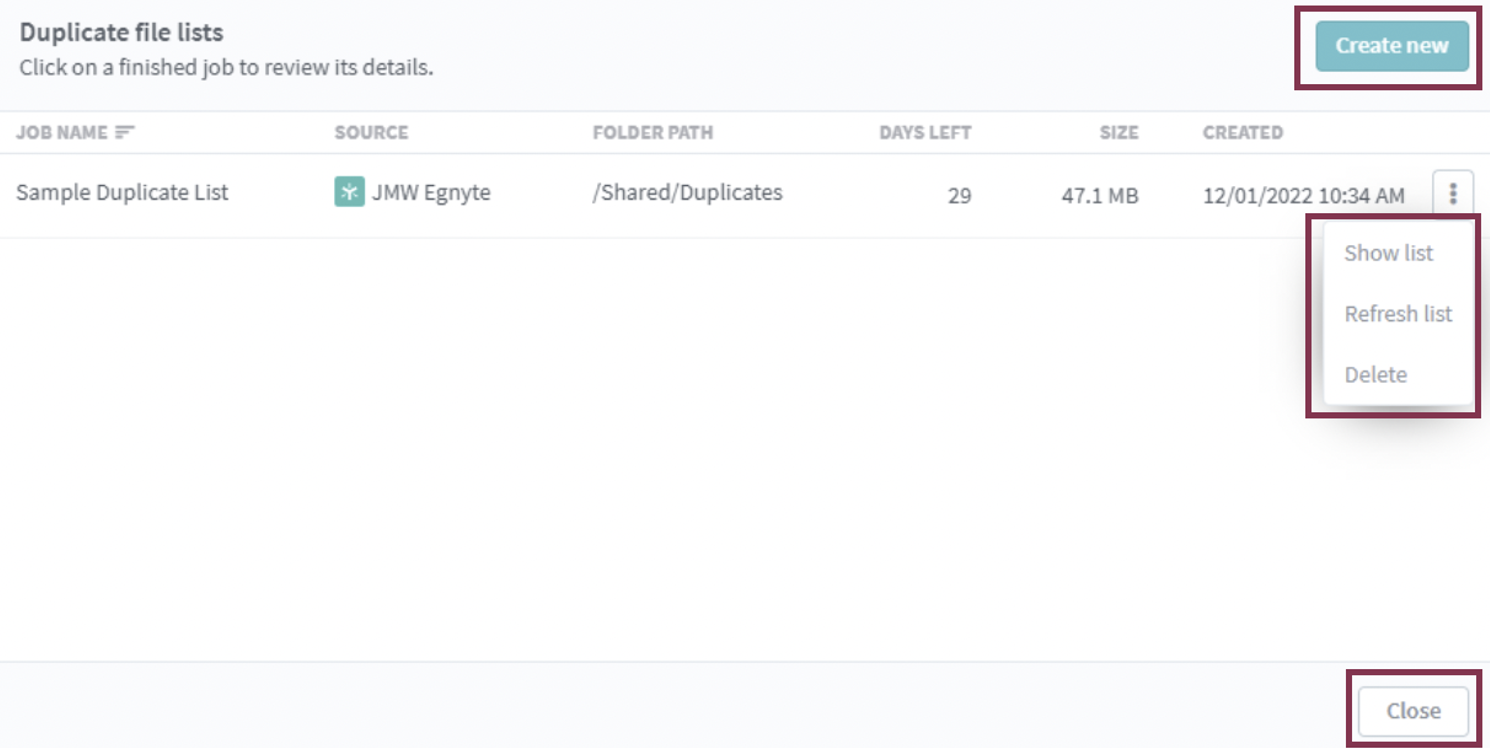Open the Sample Duplicate List job
The width and height of the screenshot is (1490, 748).
tap(122, 192)
